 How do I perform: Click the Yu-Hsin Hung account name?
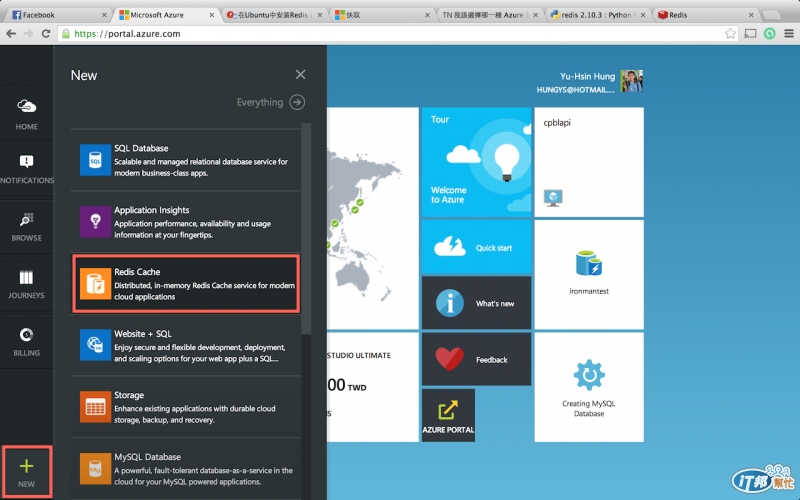587,77
